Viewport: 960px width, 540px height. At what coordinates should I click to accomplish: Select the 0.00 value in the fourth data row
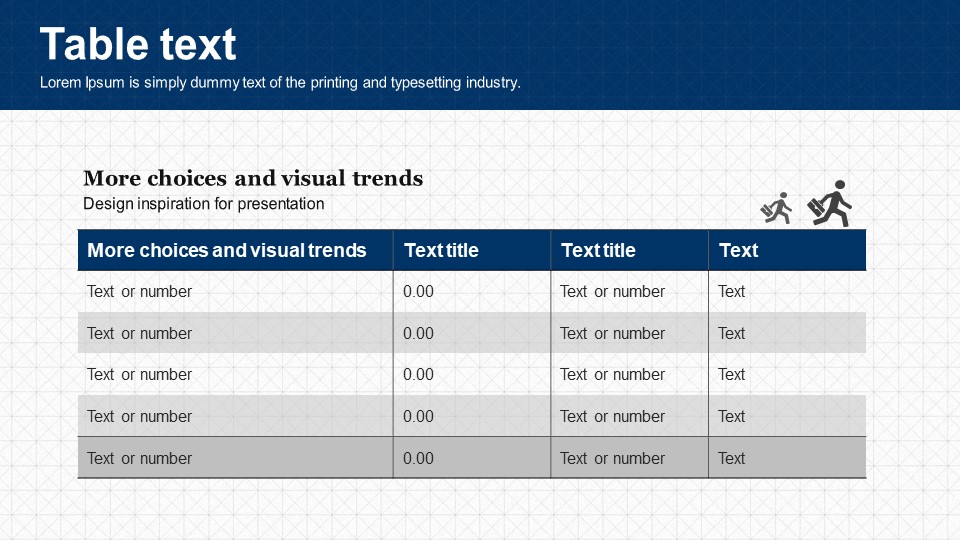click(x=418, y=417)
